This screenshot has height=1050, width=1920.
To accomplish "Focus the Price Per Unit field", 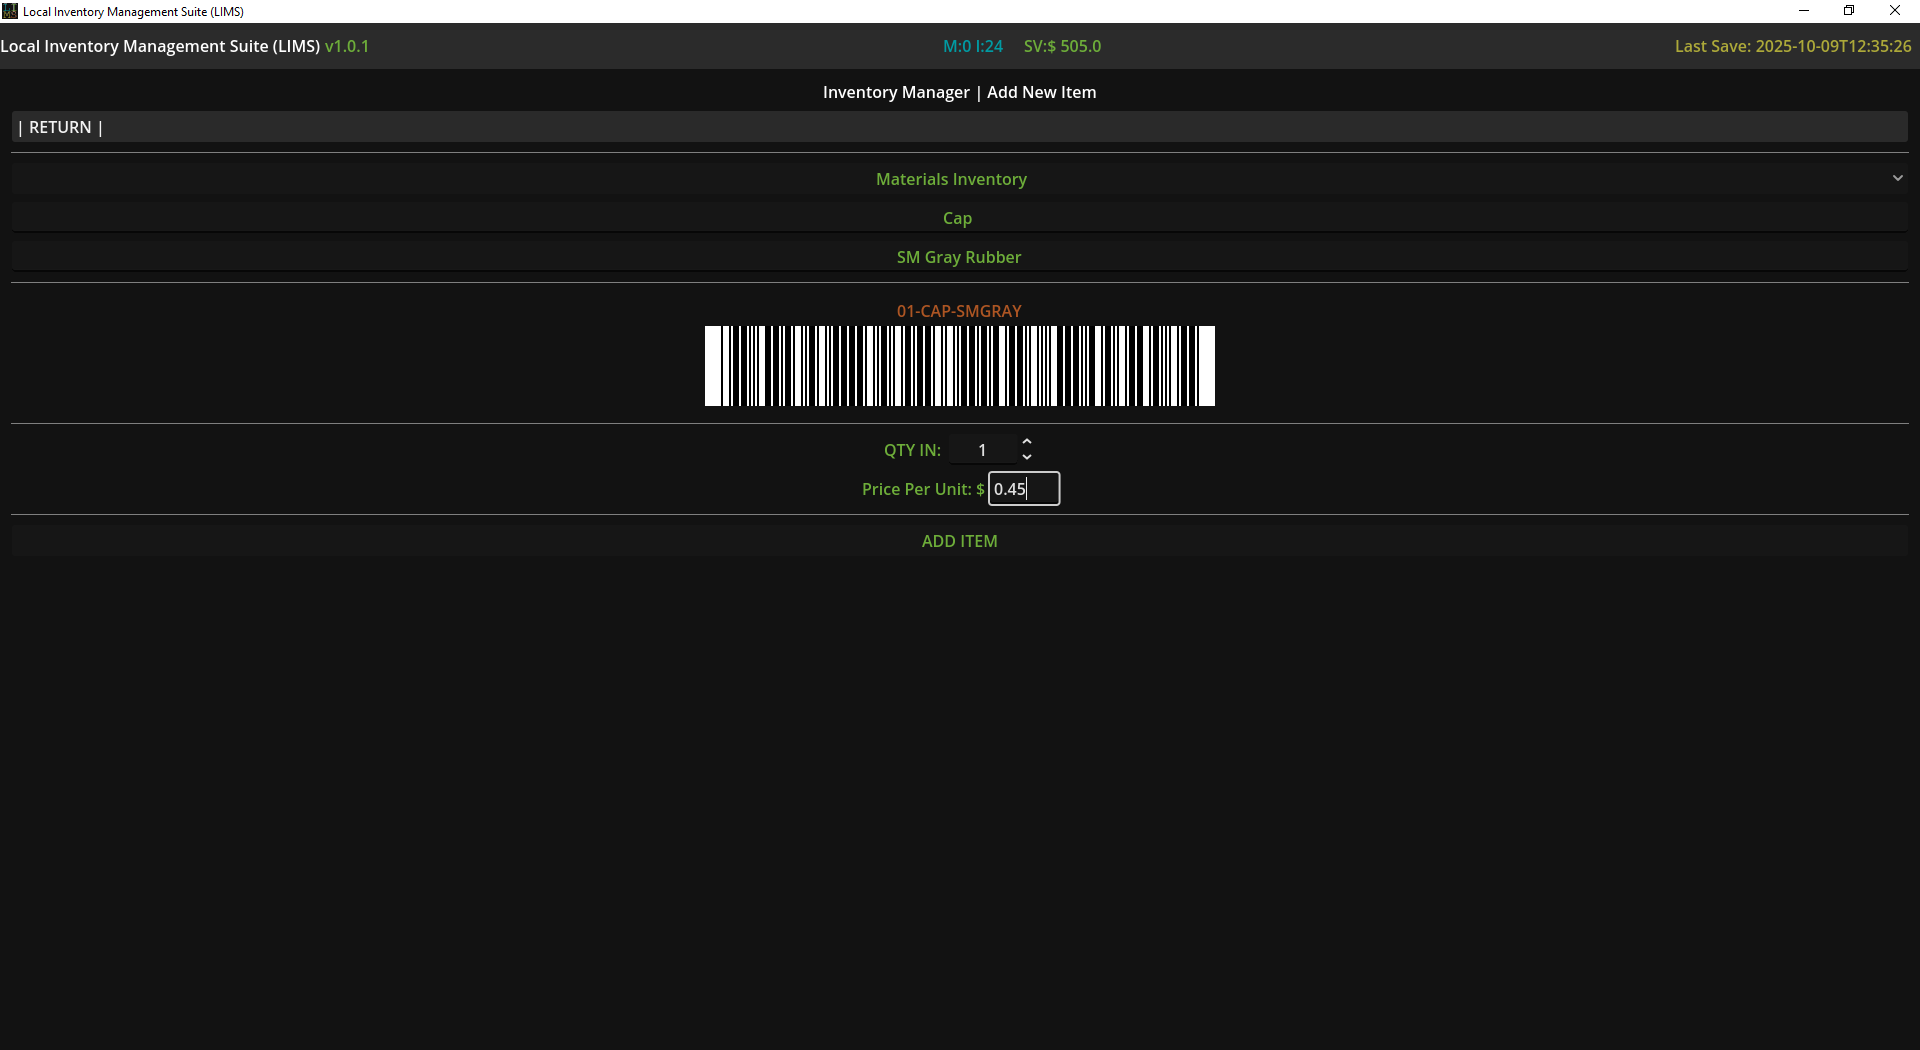I will (1024, 489).
